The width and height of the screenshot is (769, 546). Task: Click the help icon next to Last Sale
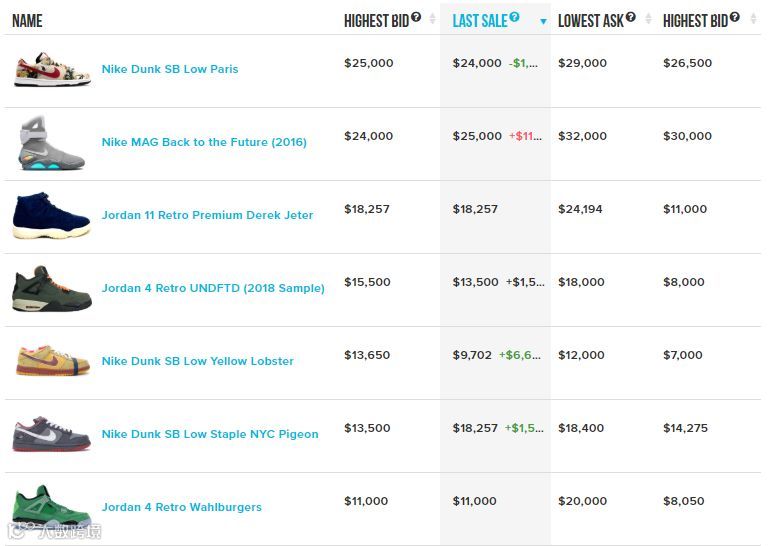point(514,17)
